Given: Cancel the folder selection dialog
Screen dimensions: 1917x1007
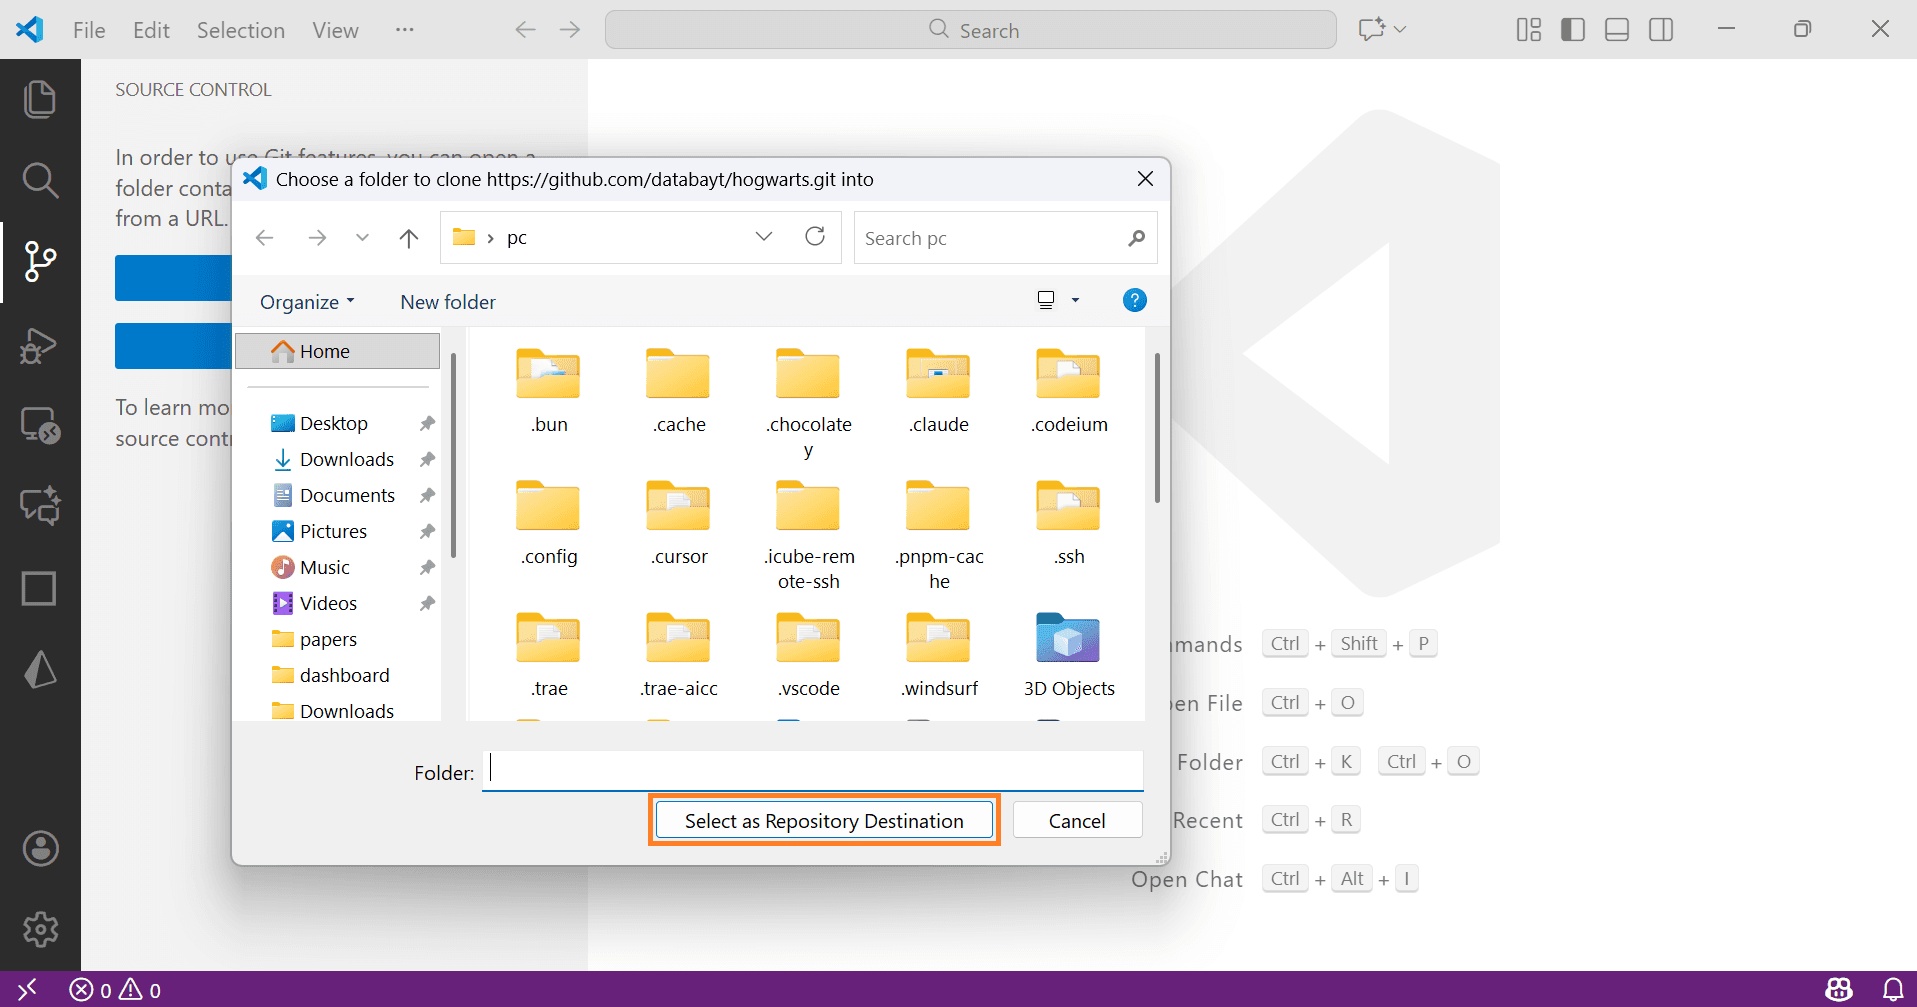Looking at the screenshot, I should 1077,819.
